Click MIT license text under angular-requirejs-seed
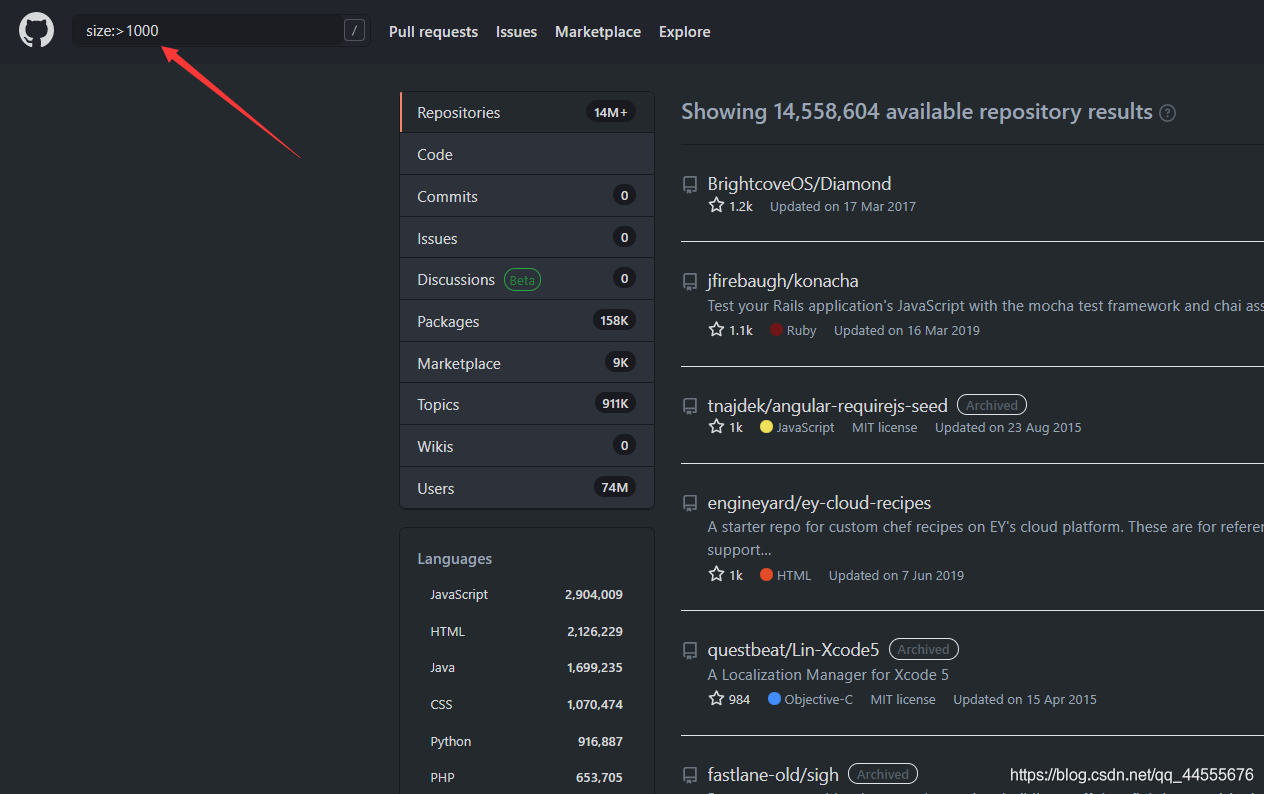 (884, 427)
